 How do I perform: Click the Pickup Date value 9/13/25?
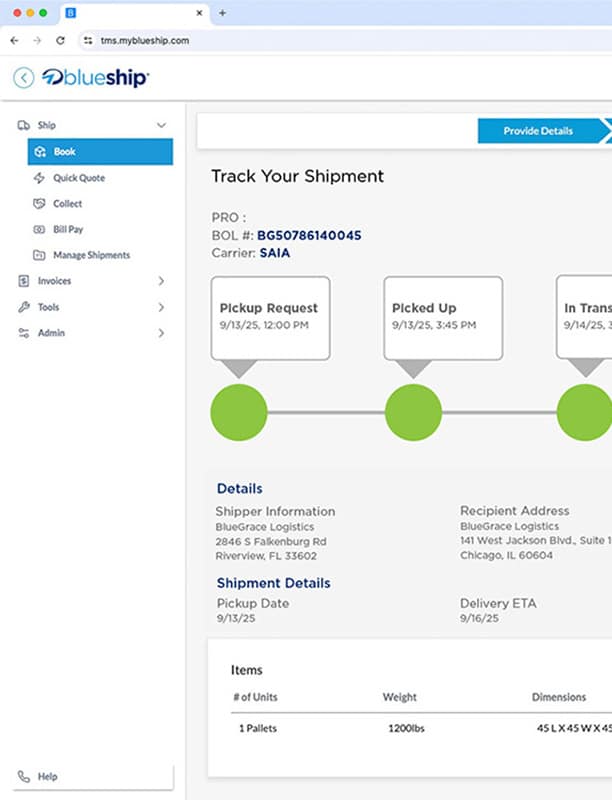pyautogui.click(x=236, y=618)
